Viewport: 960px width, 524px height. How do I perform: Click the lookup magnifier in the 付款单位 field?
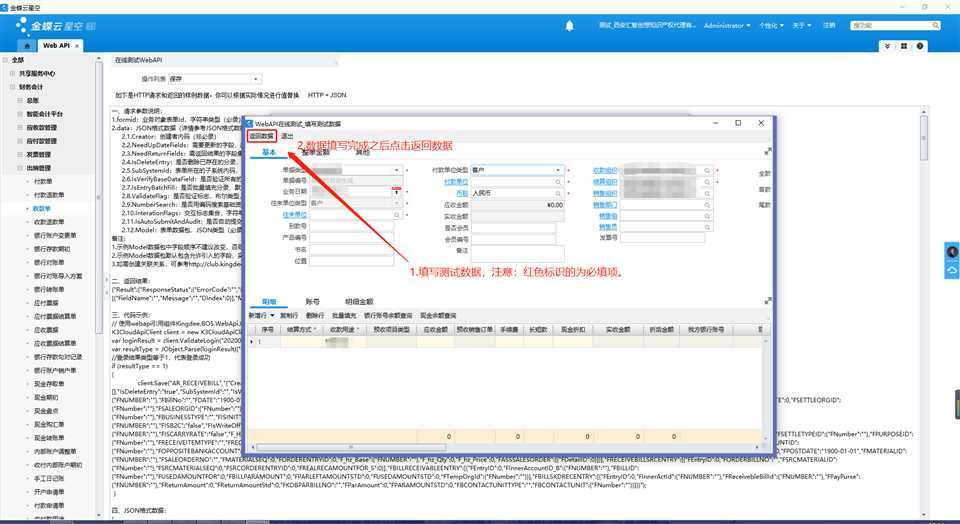(558, 182)
